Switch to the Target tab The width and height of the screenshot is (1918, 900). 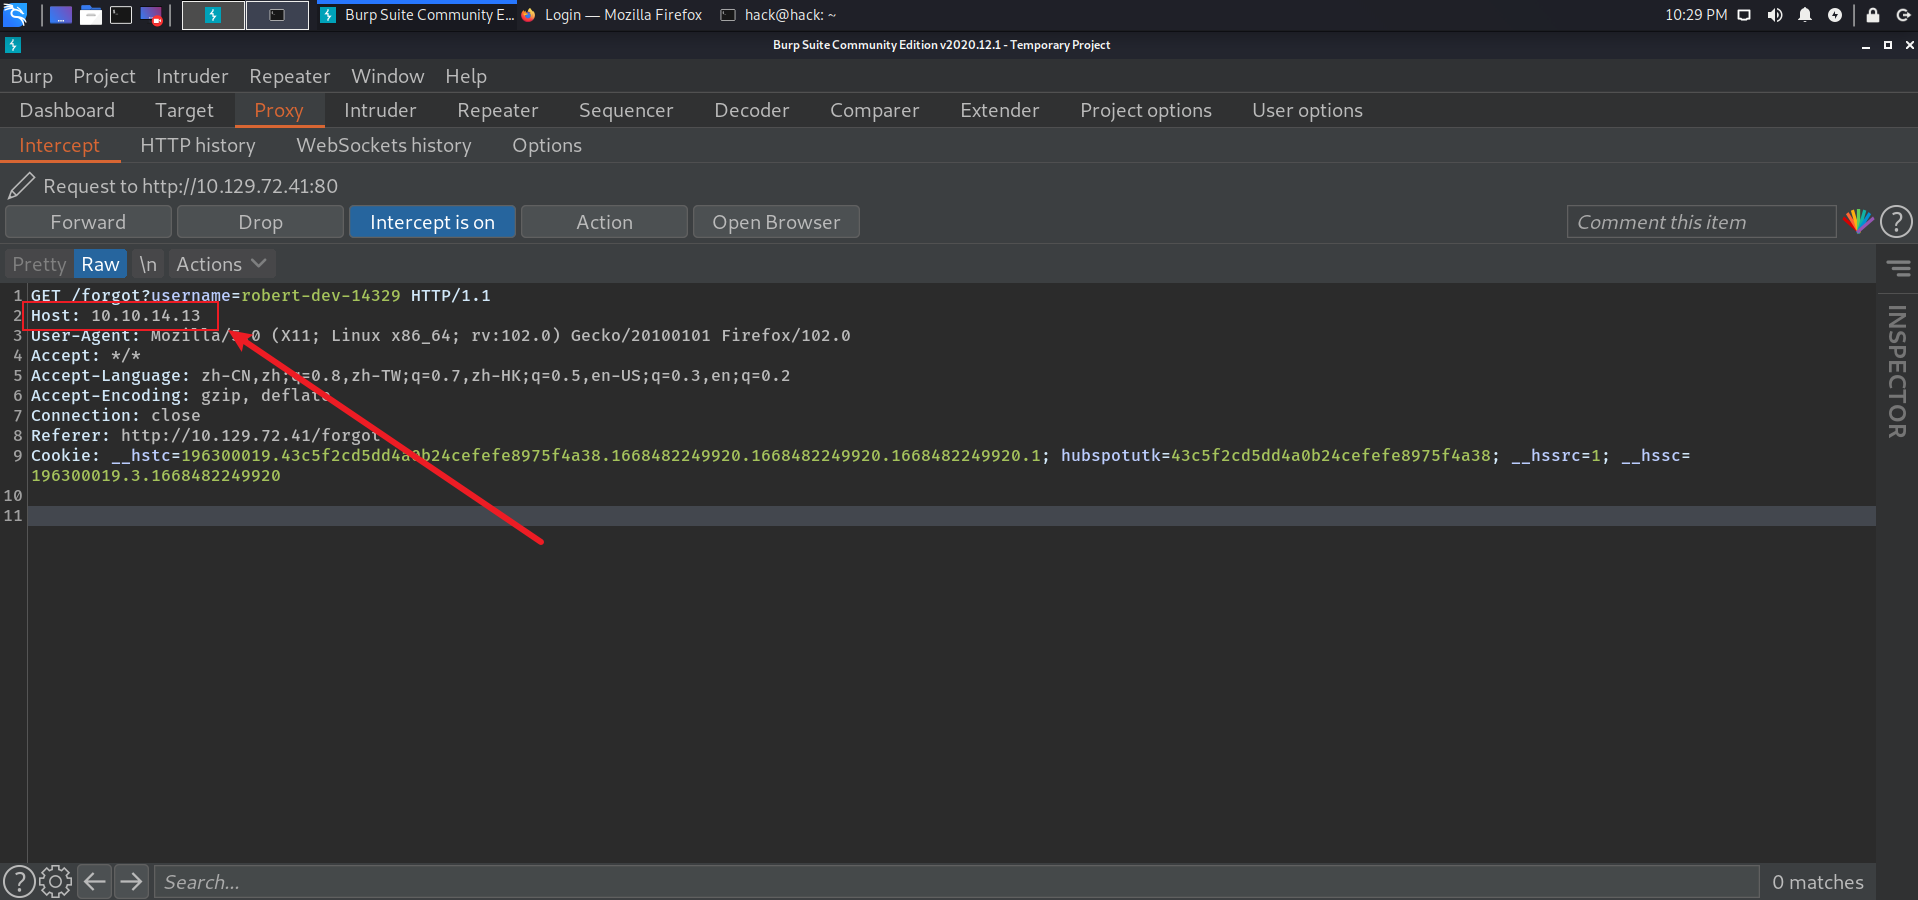(184, 110)
